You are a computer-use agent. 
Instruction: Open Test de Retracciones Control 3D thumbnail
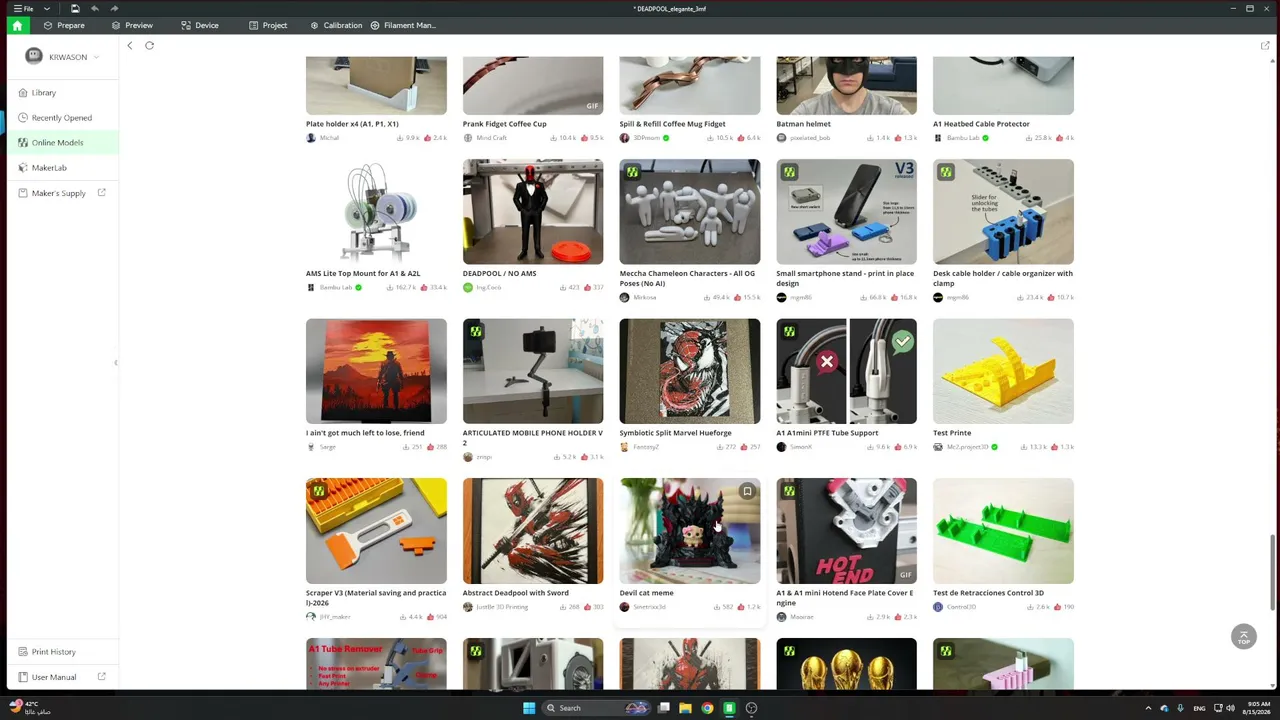click(1003, 531)
